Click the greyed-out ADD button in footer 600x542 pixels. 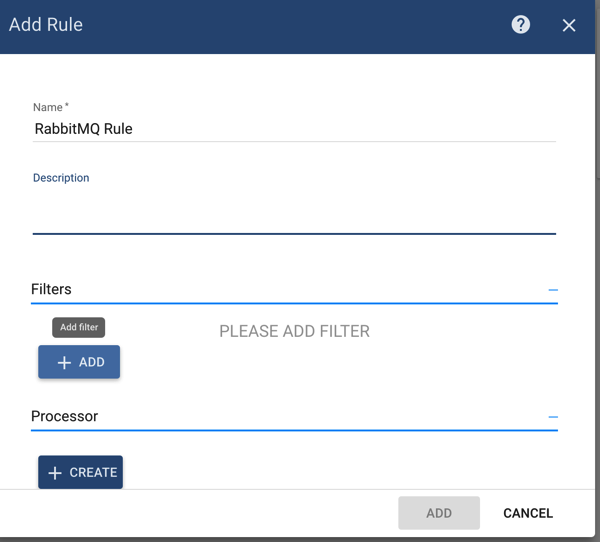click(x=439, y=513)
